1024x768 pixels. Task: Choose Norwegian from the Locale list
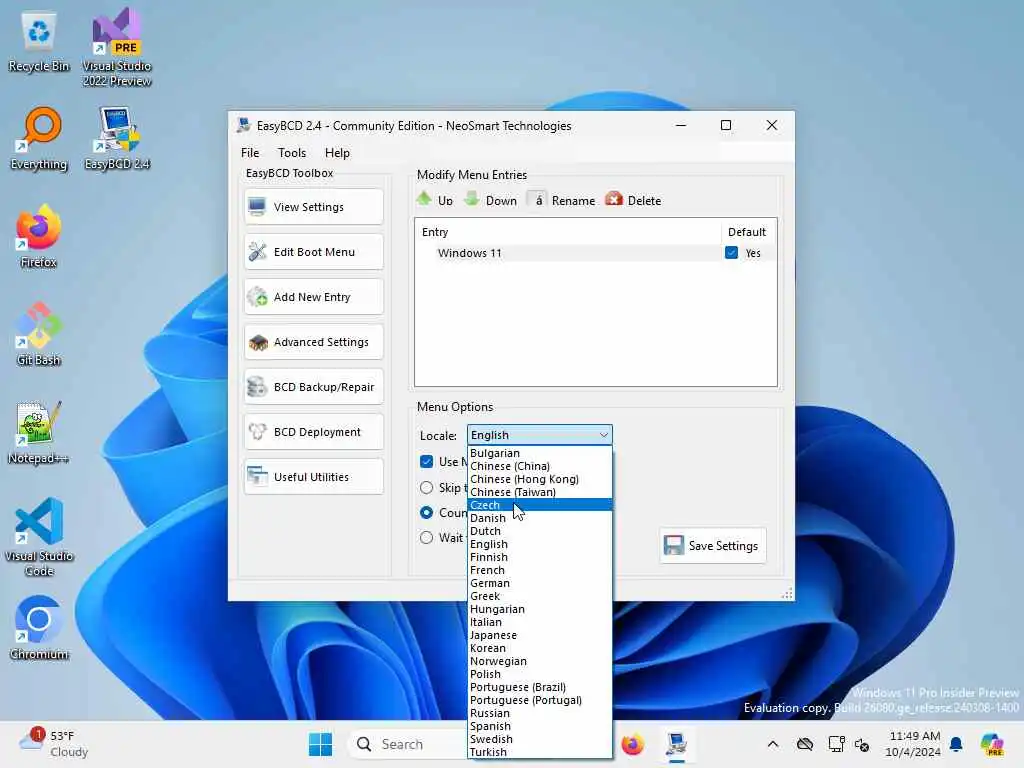[539, 662]
